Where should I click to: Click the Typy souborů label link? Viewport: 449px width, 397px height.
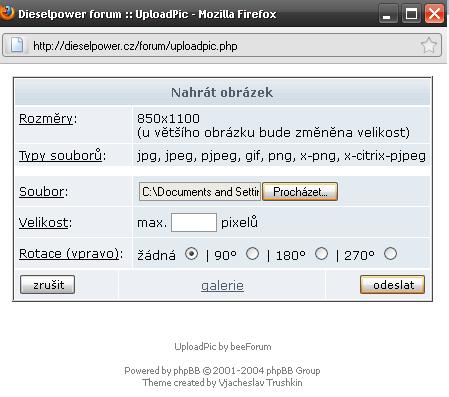[60, 156]
